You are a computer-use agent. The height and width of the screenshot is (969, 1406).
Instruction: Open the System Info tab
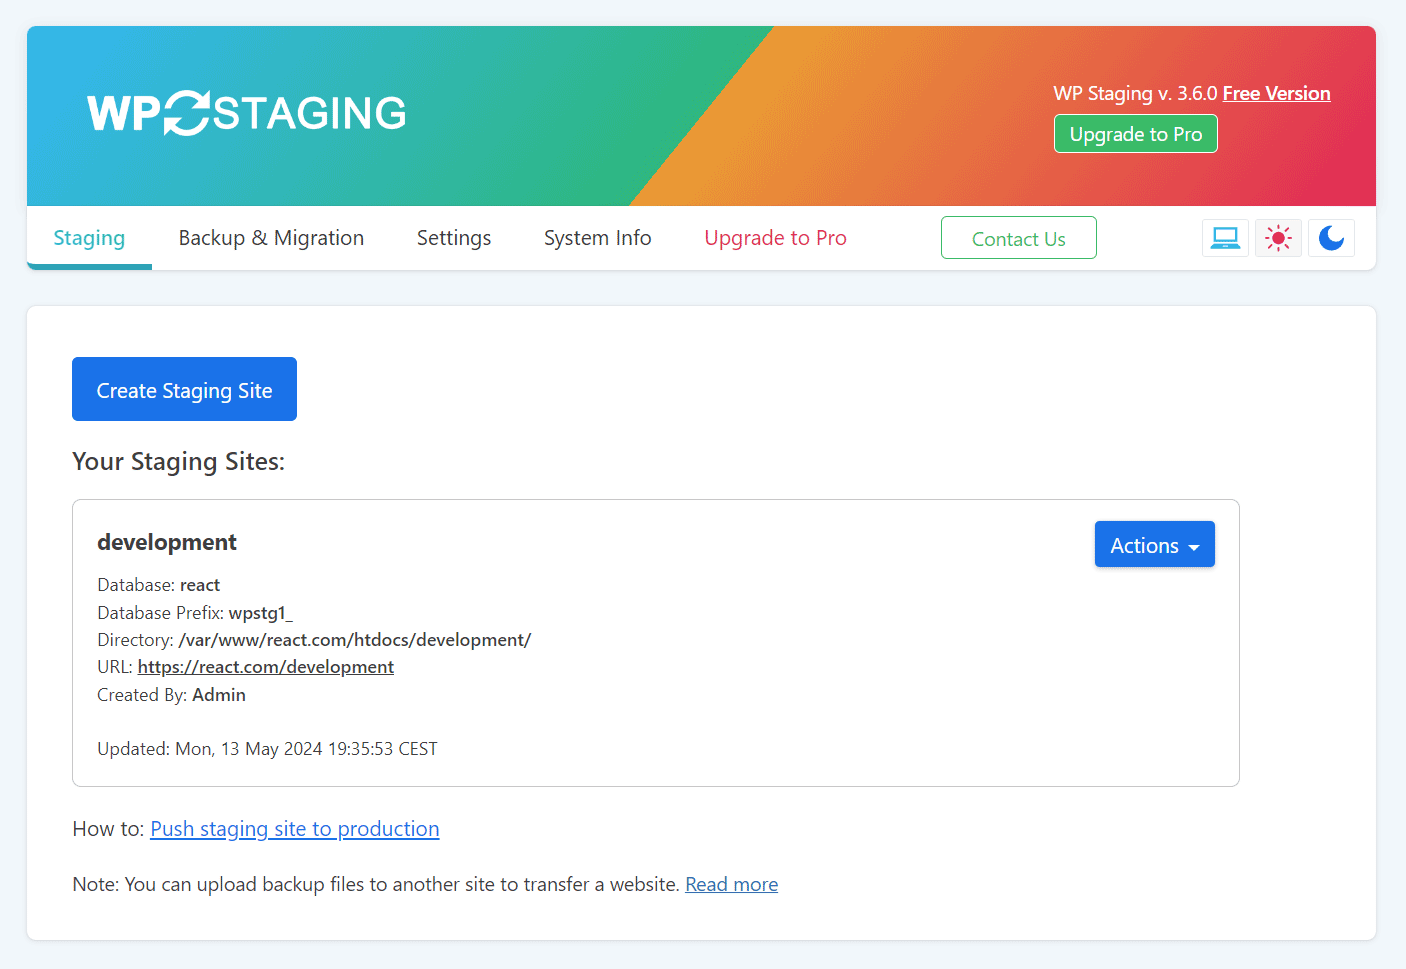[598, 238]
